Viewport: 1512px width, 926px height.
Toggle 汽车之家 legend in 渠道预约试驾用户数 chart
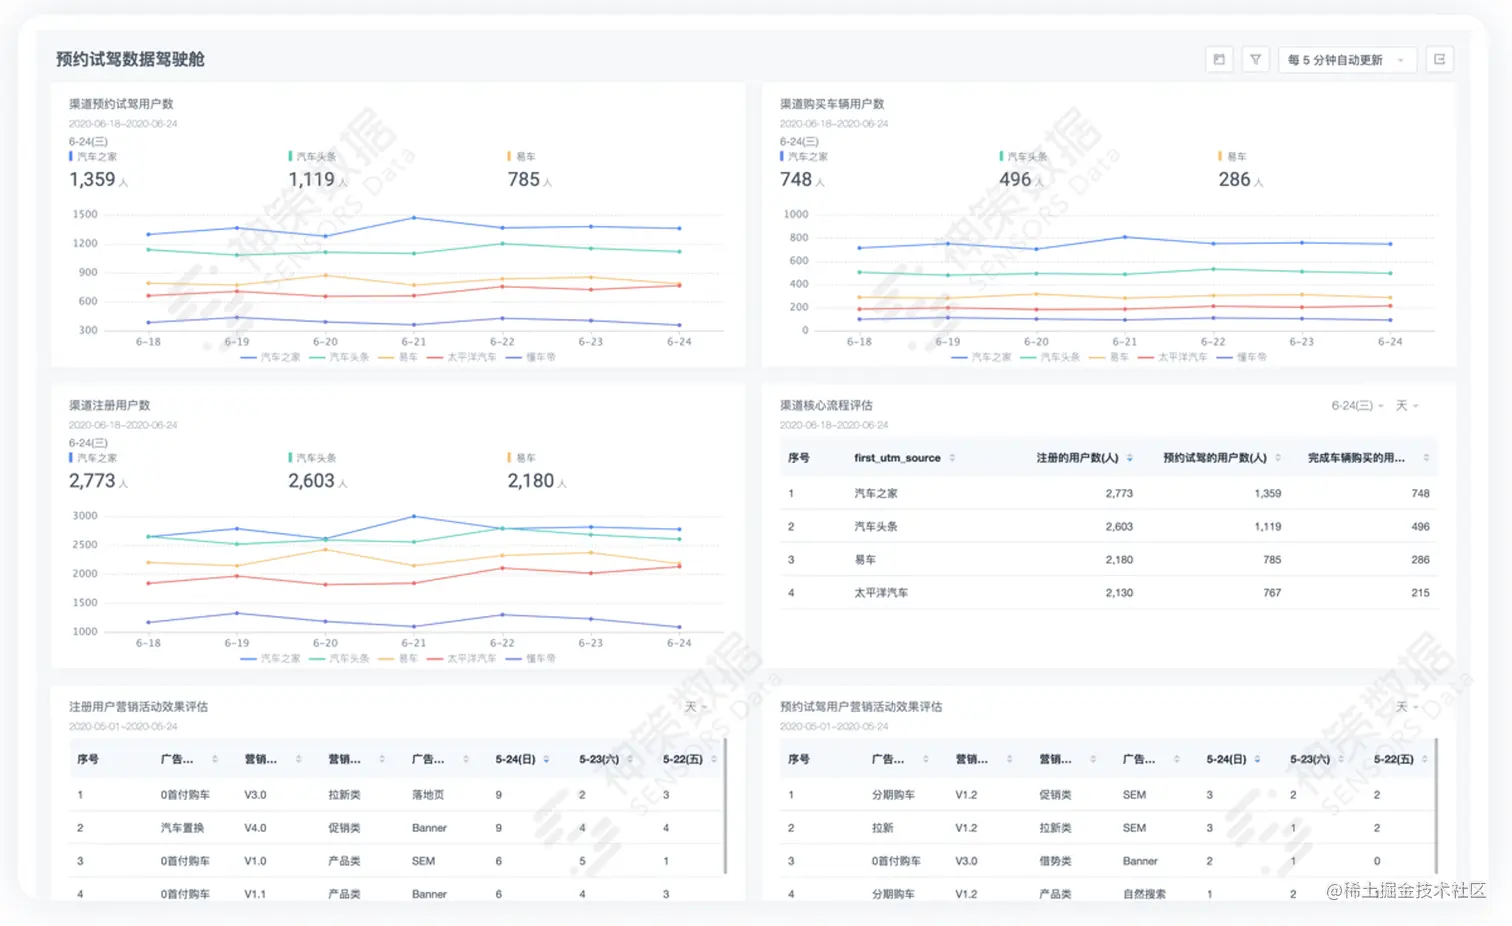coord(270,357)
